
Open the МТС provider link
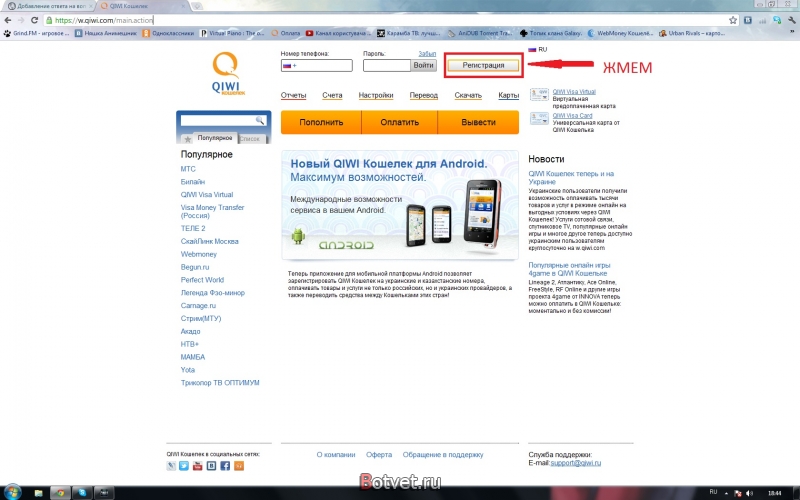[x=188, y=169]
